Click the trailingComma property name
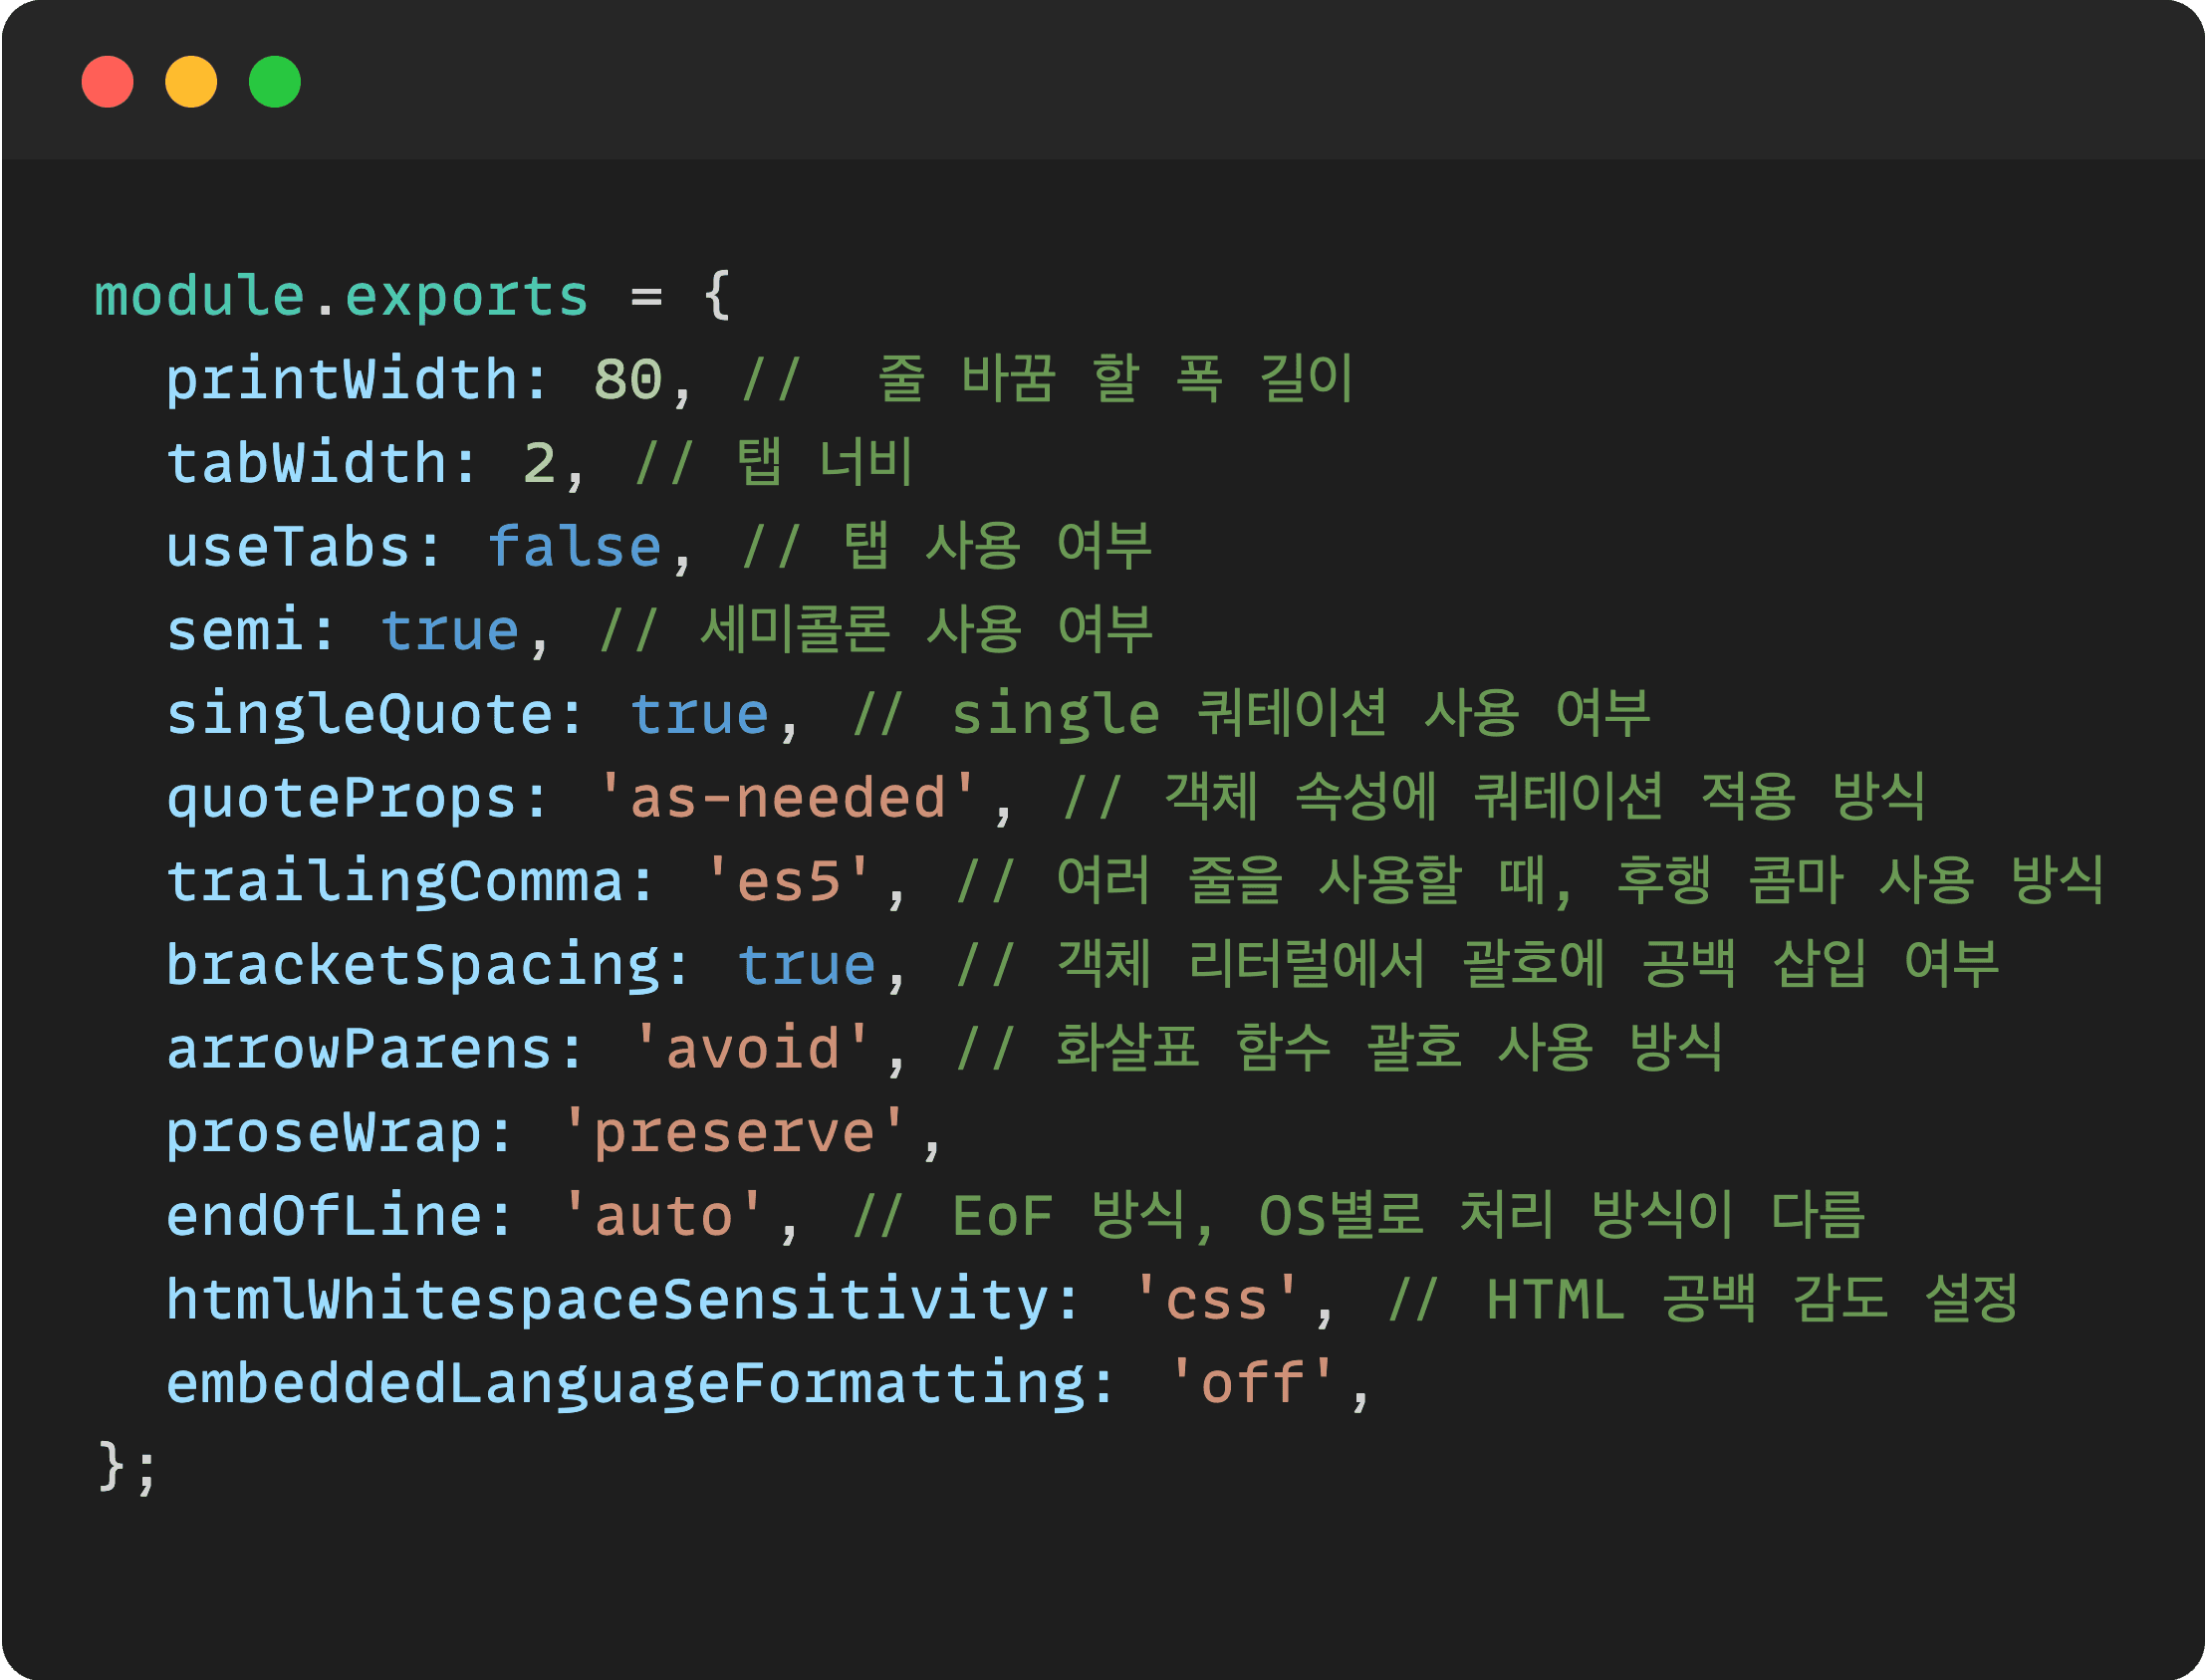Screen dimensions: 2208x1680 395,882
